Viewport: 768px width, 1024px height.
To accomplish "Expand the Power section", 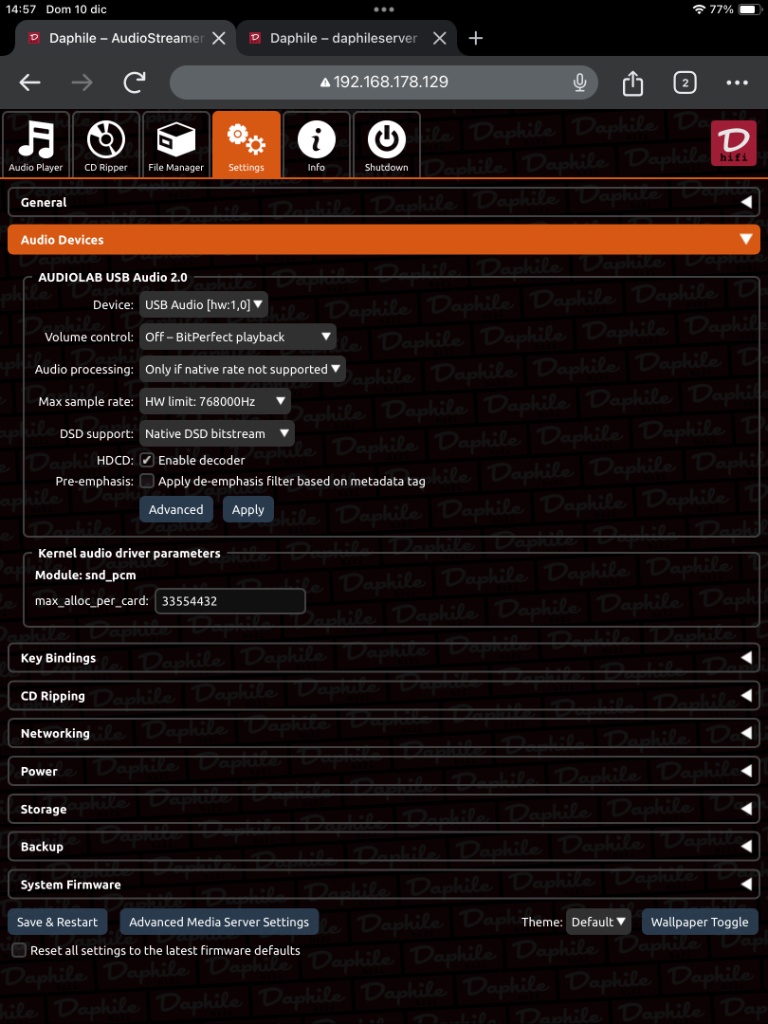I will point(384,771).
